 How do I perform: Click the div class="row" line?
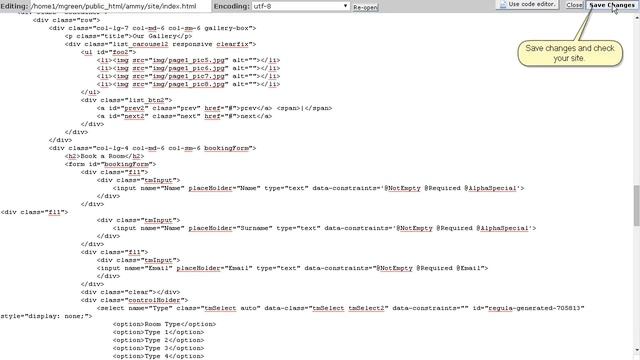66,20
